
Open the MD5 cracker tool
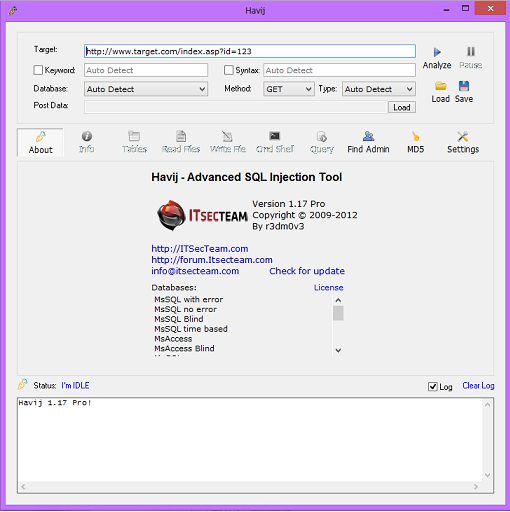click(x=416, y=142)
